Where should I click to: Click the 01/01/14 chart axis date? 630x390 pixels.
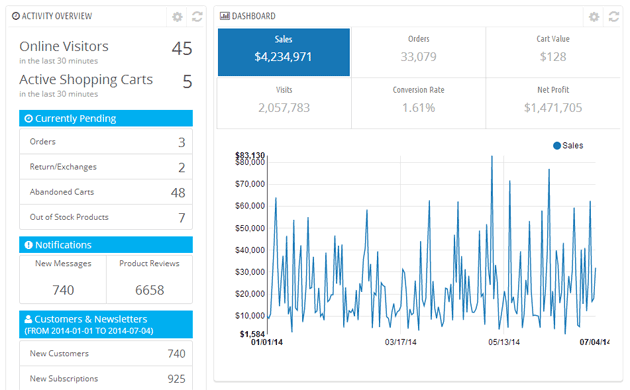tap(267, 342)
